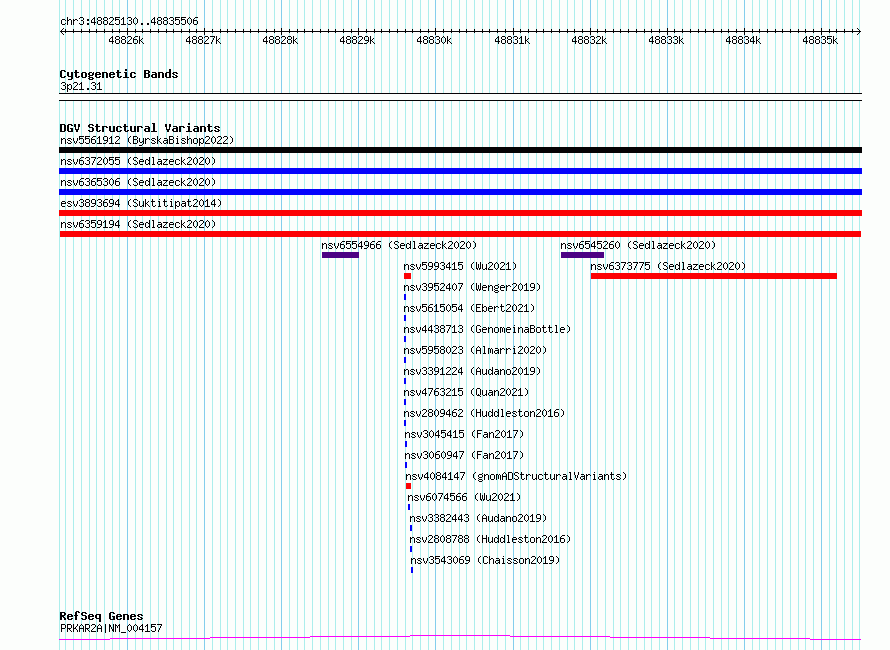Open variant nsv6545260 (Sedlazeck2020)
Viewport: 890px width, 650px height.
(638, 245)
